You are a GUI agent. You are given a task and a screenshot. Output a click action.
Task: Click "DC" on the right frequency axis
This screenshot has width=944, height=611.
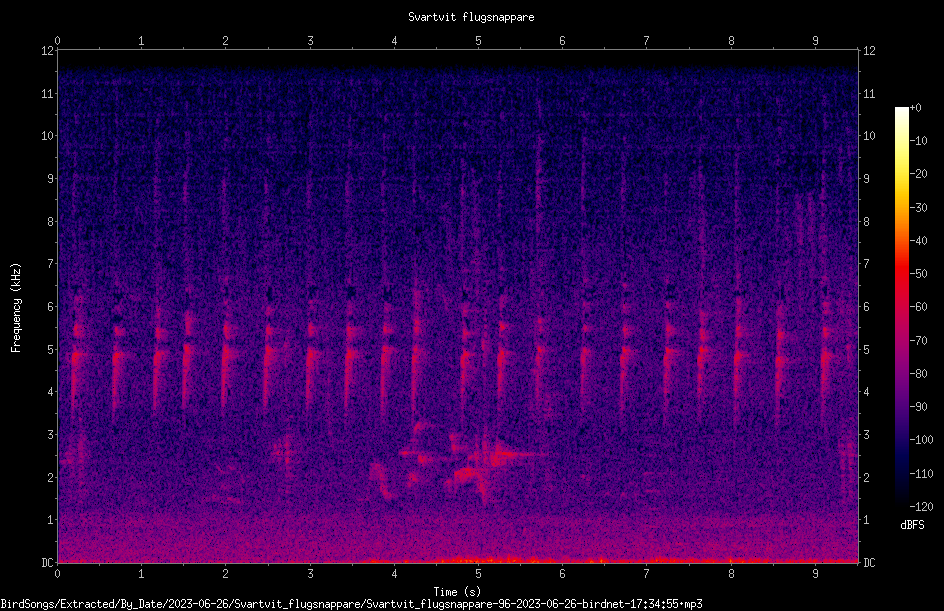(x=869, y=563)
